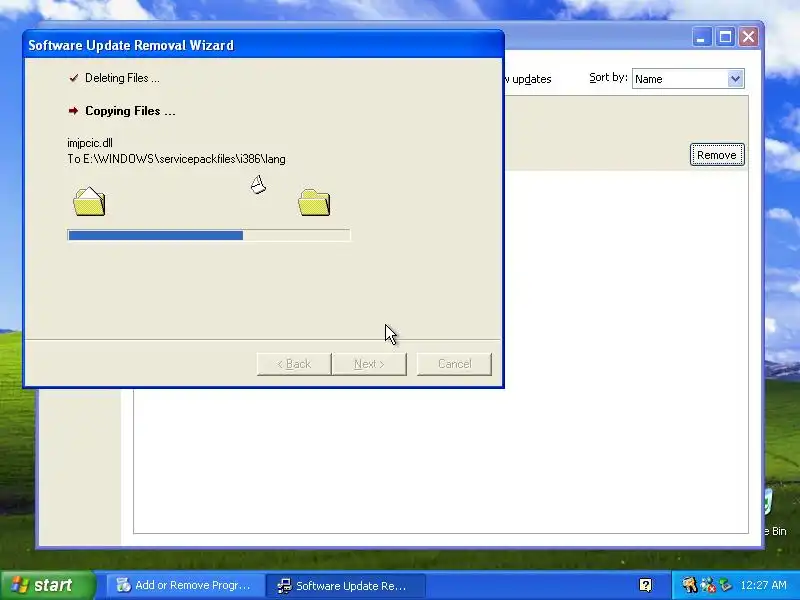
Task: Minimize the Add or Remove Programs window
Action: [702, 37]
